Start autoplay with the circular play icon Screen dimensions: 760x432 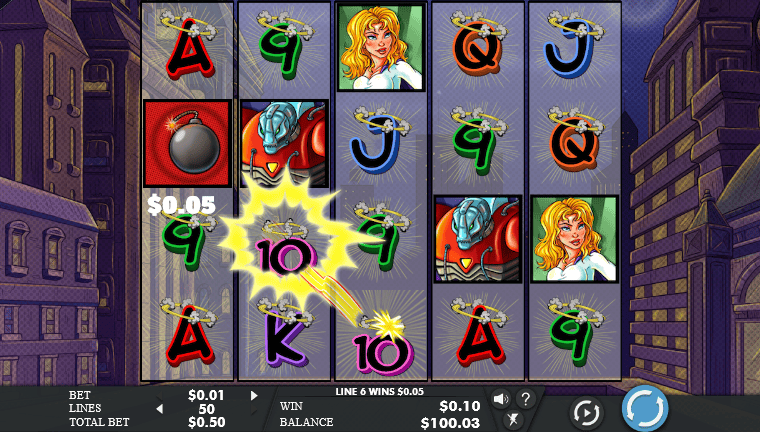pyautogui.click(x=586, y=413)
